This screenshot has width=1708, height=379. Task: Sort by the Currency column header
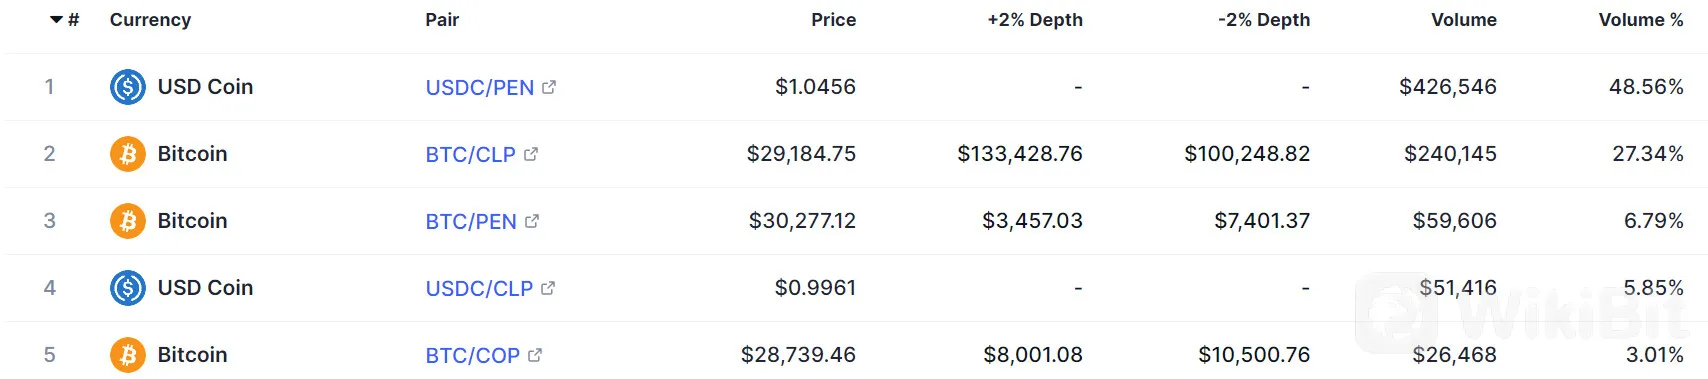coord(150,20)
